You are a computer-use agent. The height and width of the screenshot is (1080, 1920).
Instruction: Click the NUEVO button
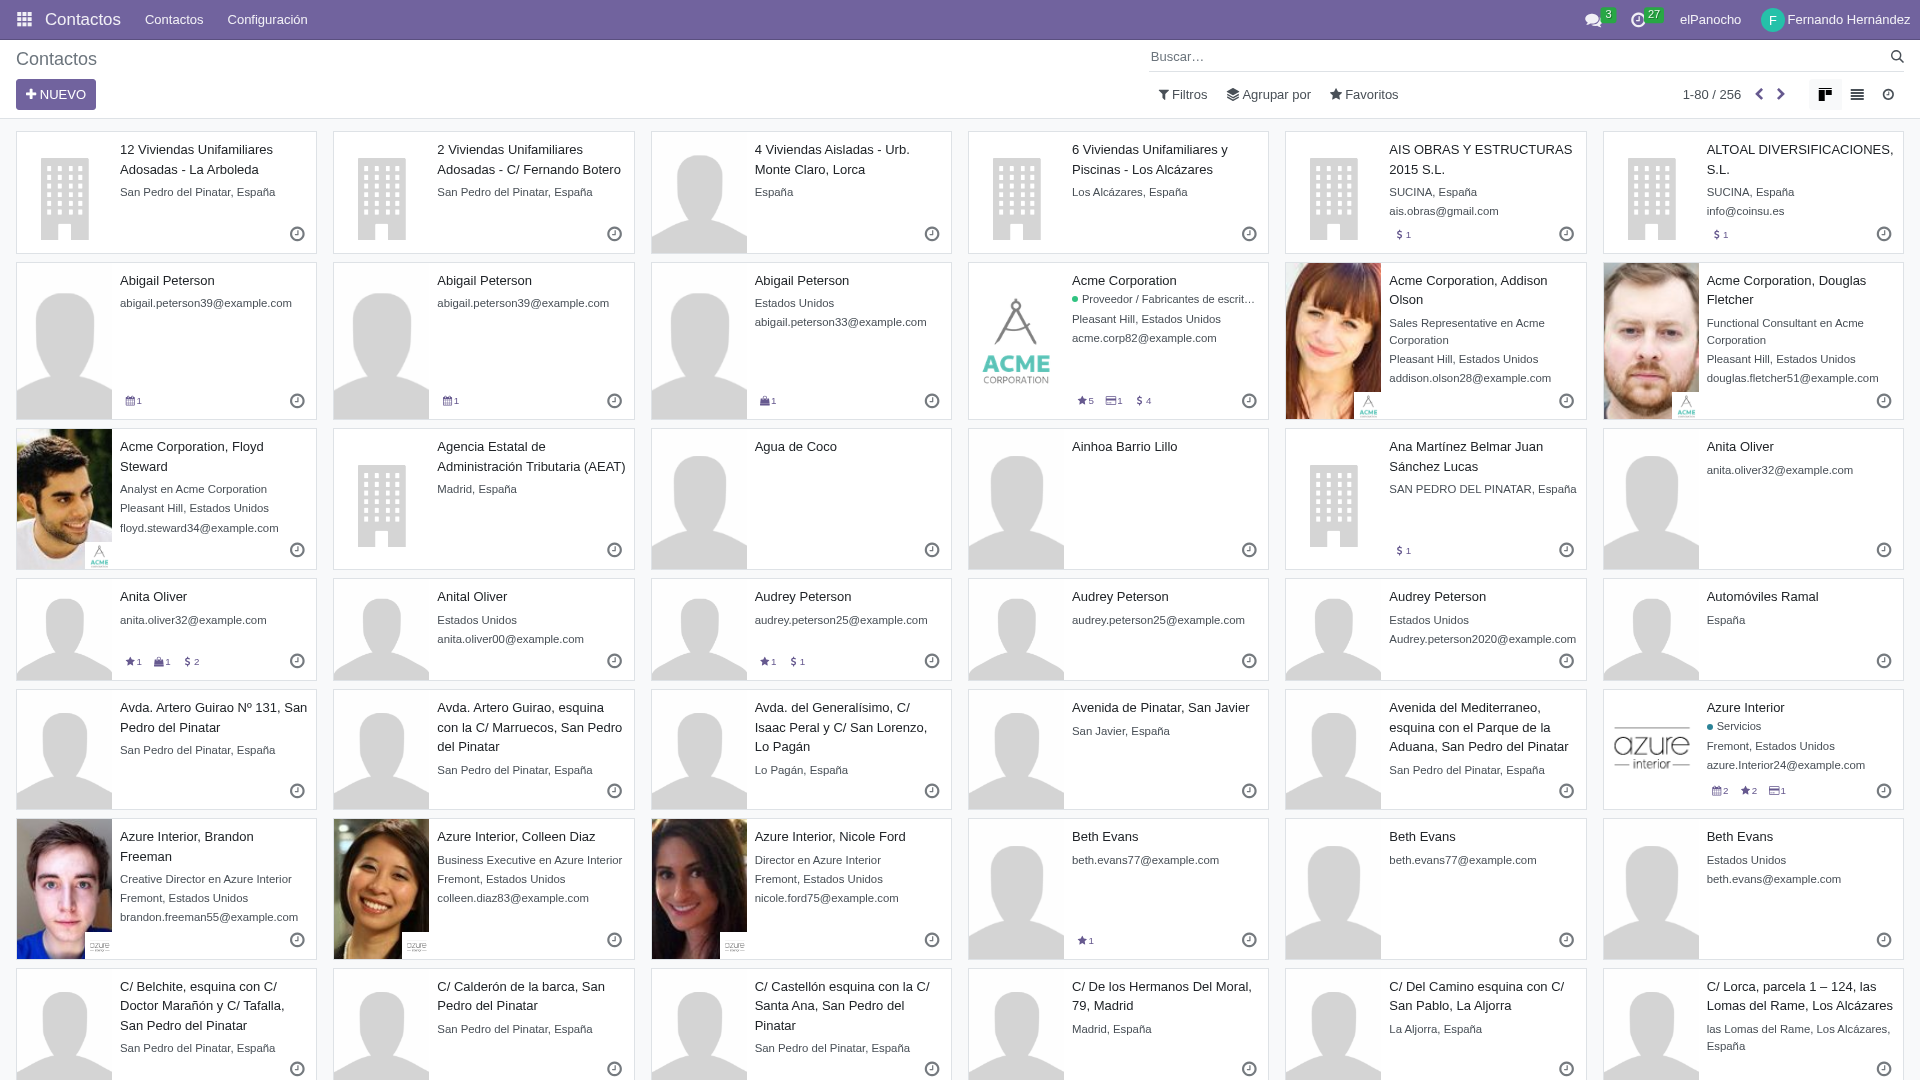[x=55, y=94]
